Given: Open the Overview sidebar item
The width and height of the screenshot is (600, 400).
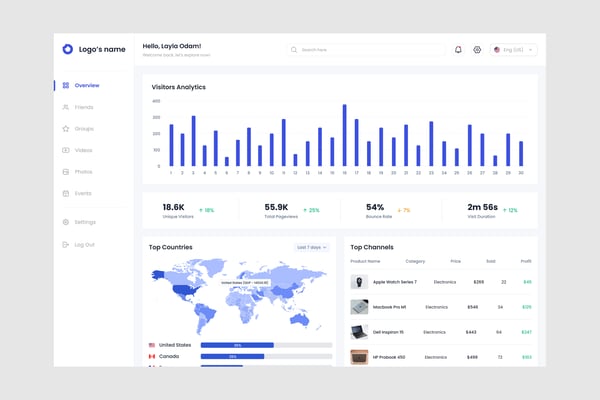Looking at the screenshot, I should pyautogui.click(x=81, y=85).
